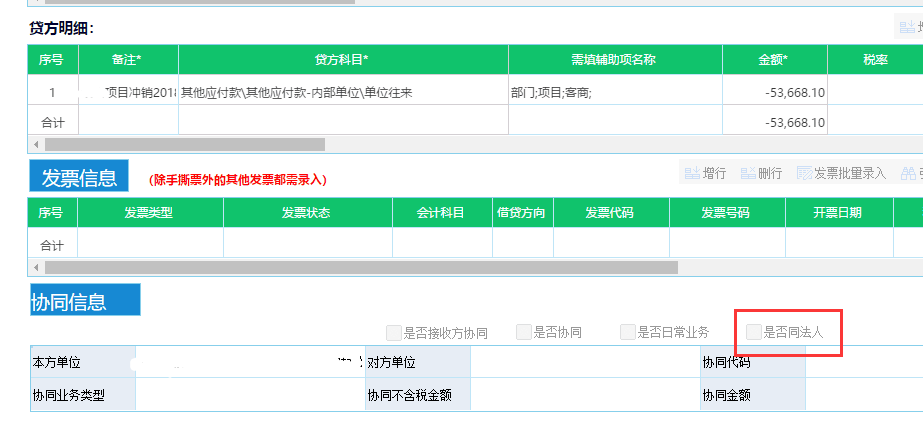Click the 协同金额 input field
This screenshot has width=923, height=425.
(x=864, y=394)
